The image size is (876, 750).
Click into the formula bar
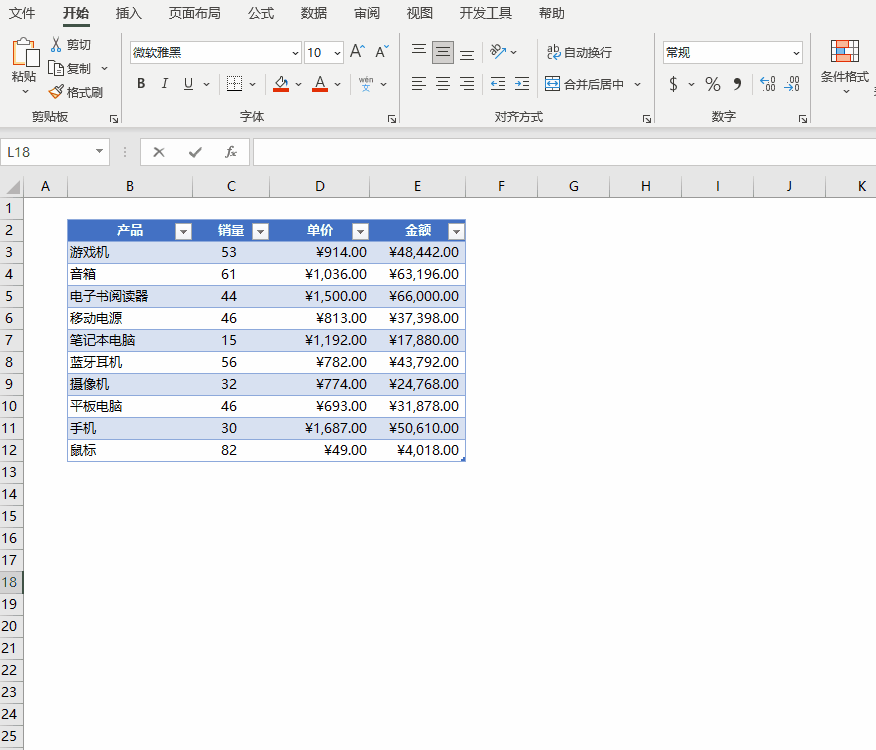point(564,152)
